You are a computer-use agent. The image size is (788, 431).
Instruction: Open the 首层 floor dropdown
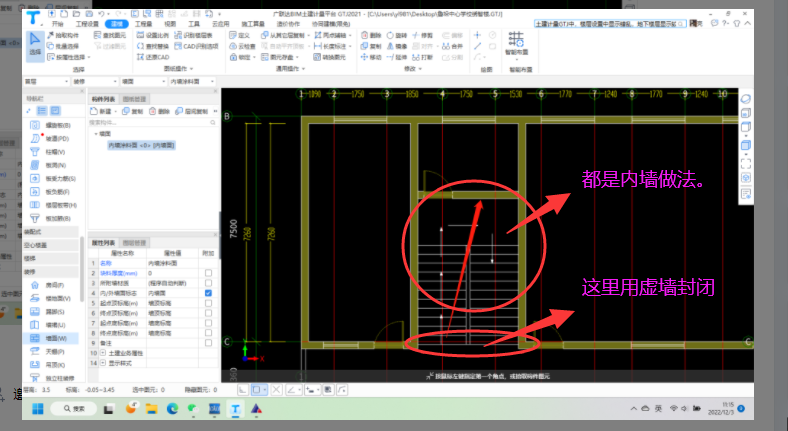pos(46,81)
